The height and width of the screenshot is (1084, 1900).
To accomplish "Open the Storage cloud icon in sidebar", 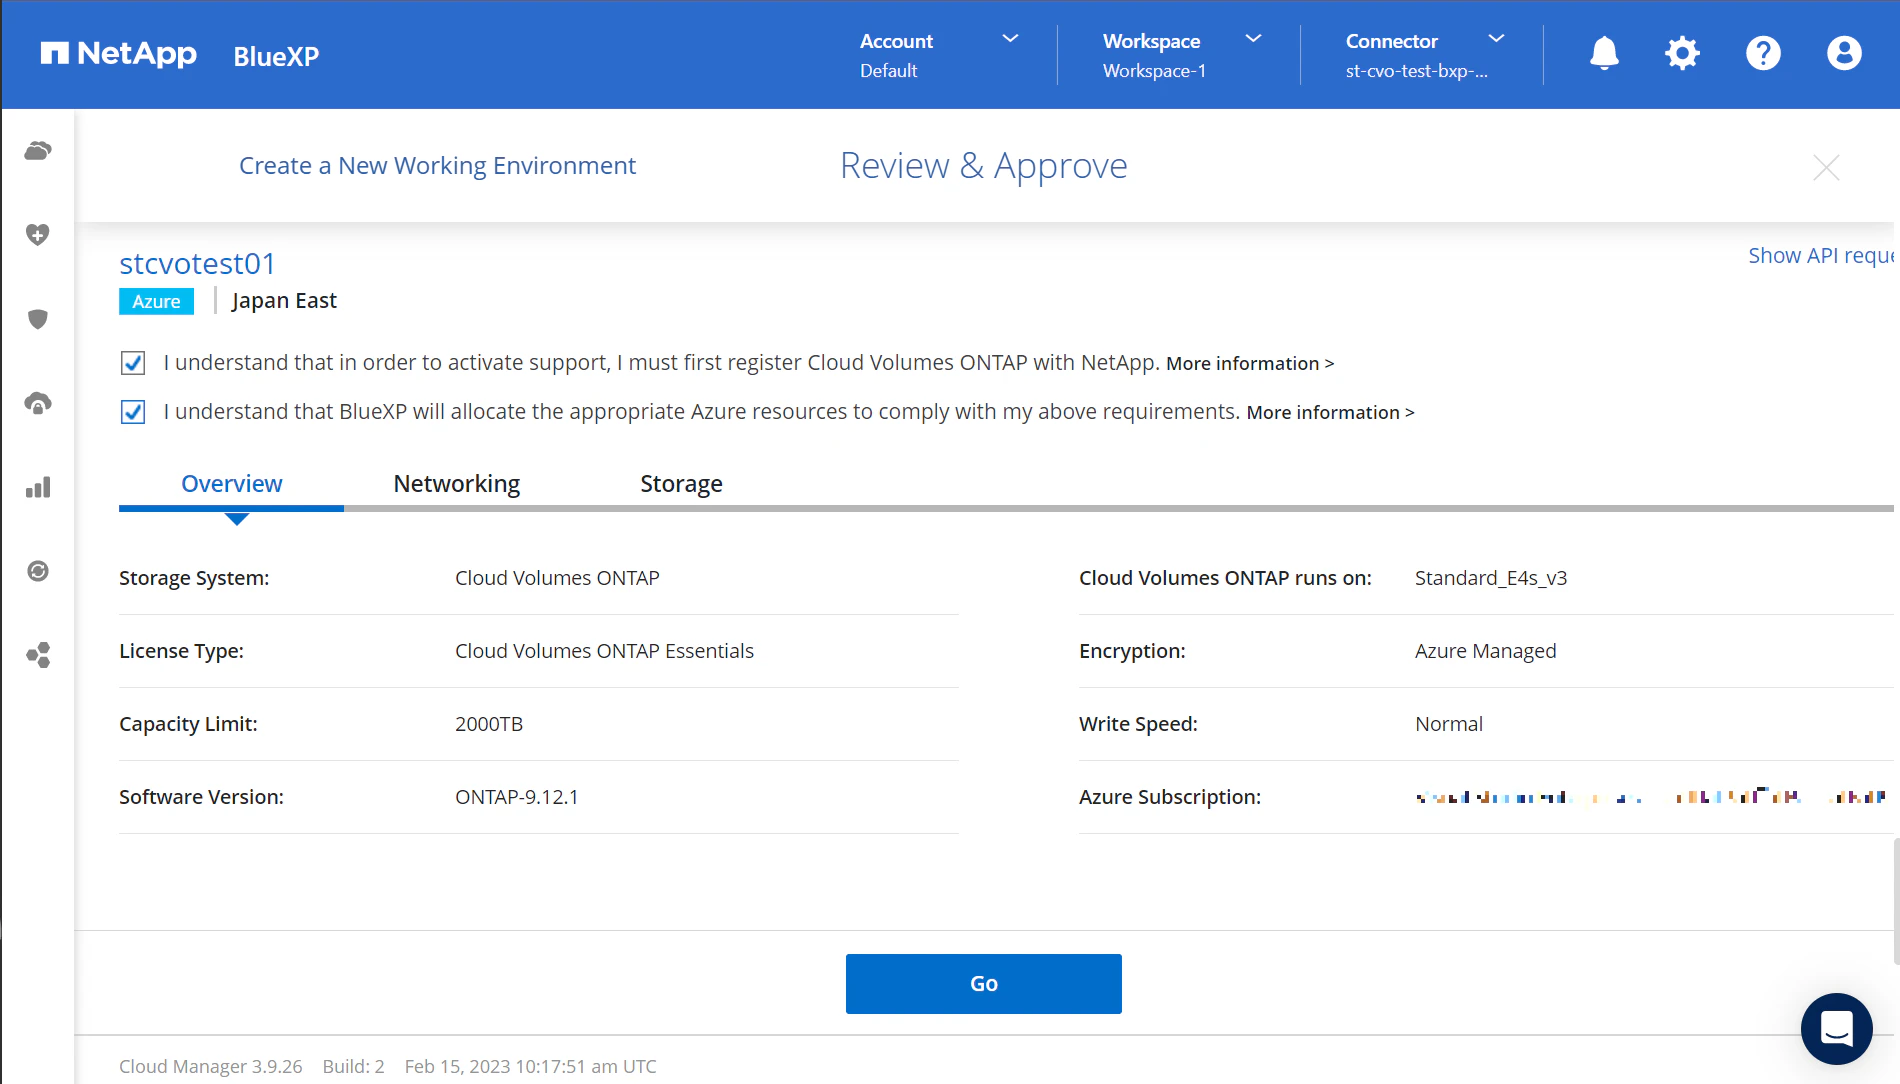I will click(x=38, y=151).
